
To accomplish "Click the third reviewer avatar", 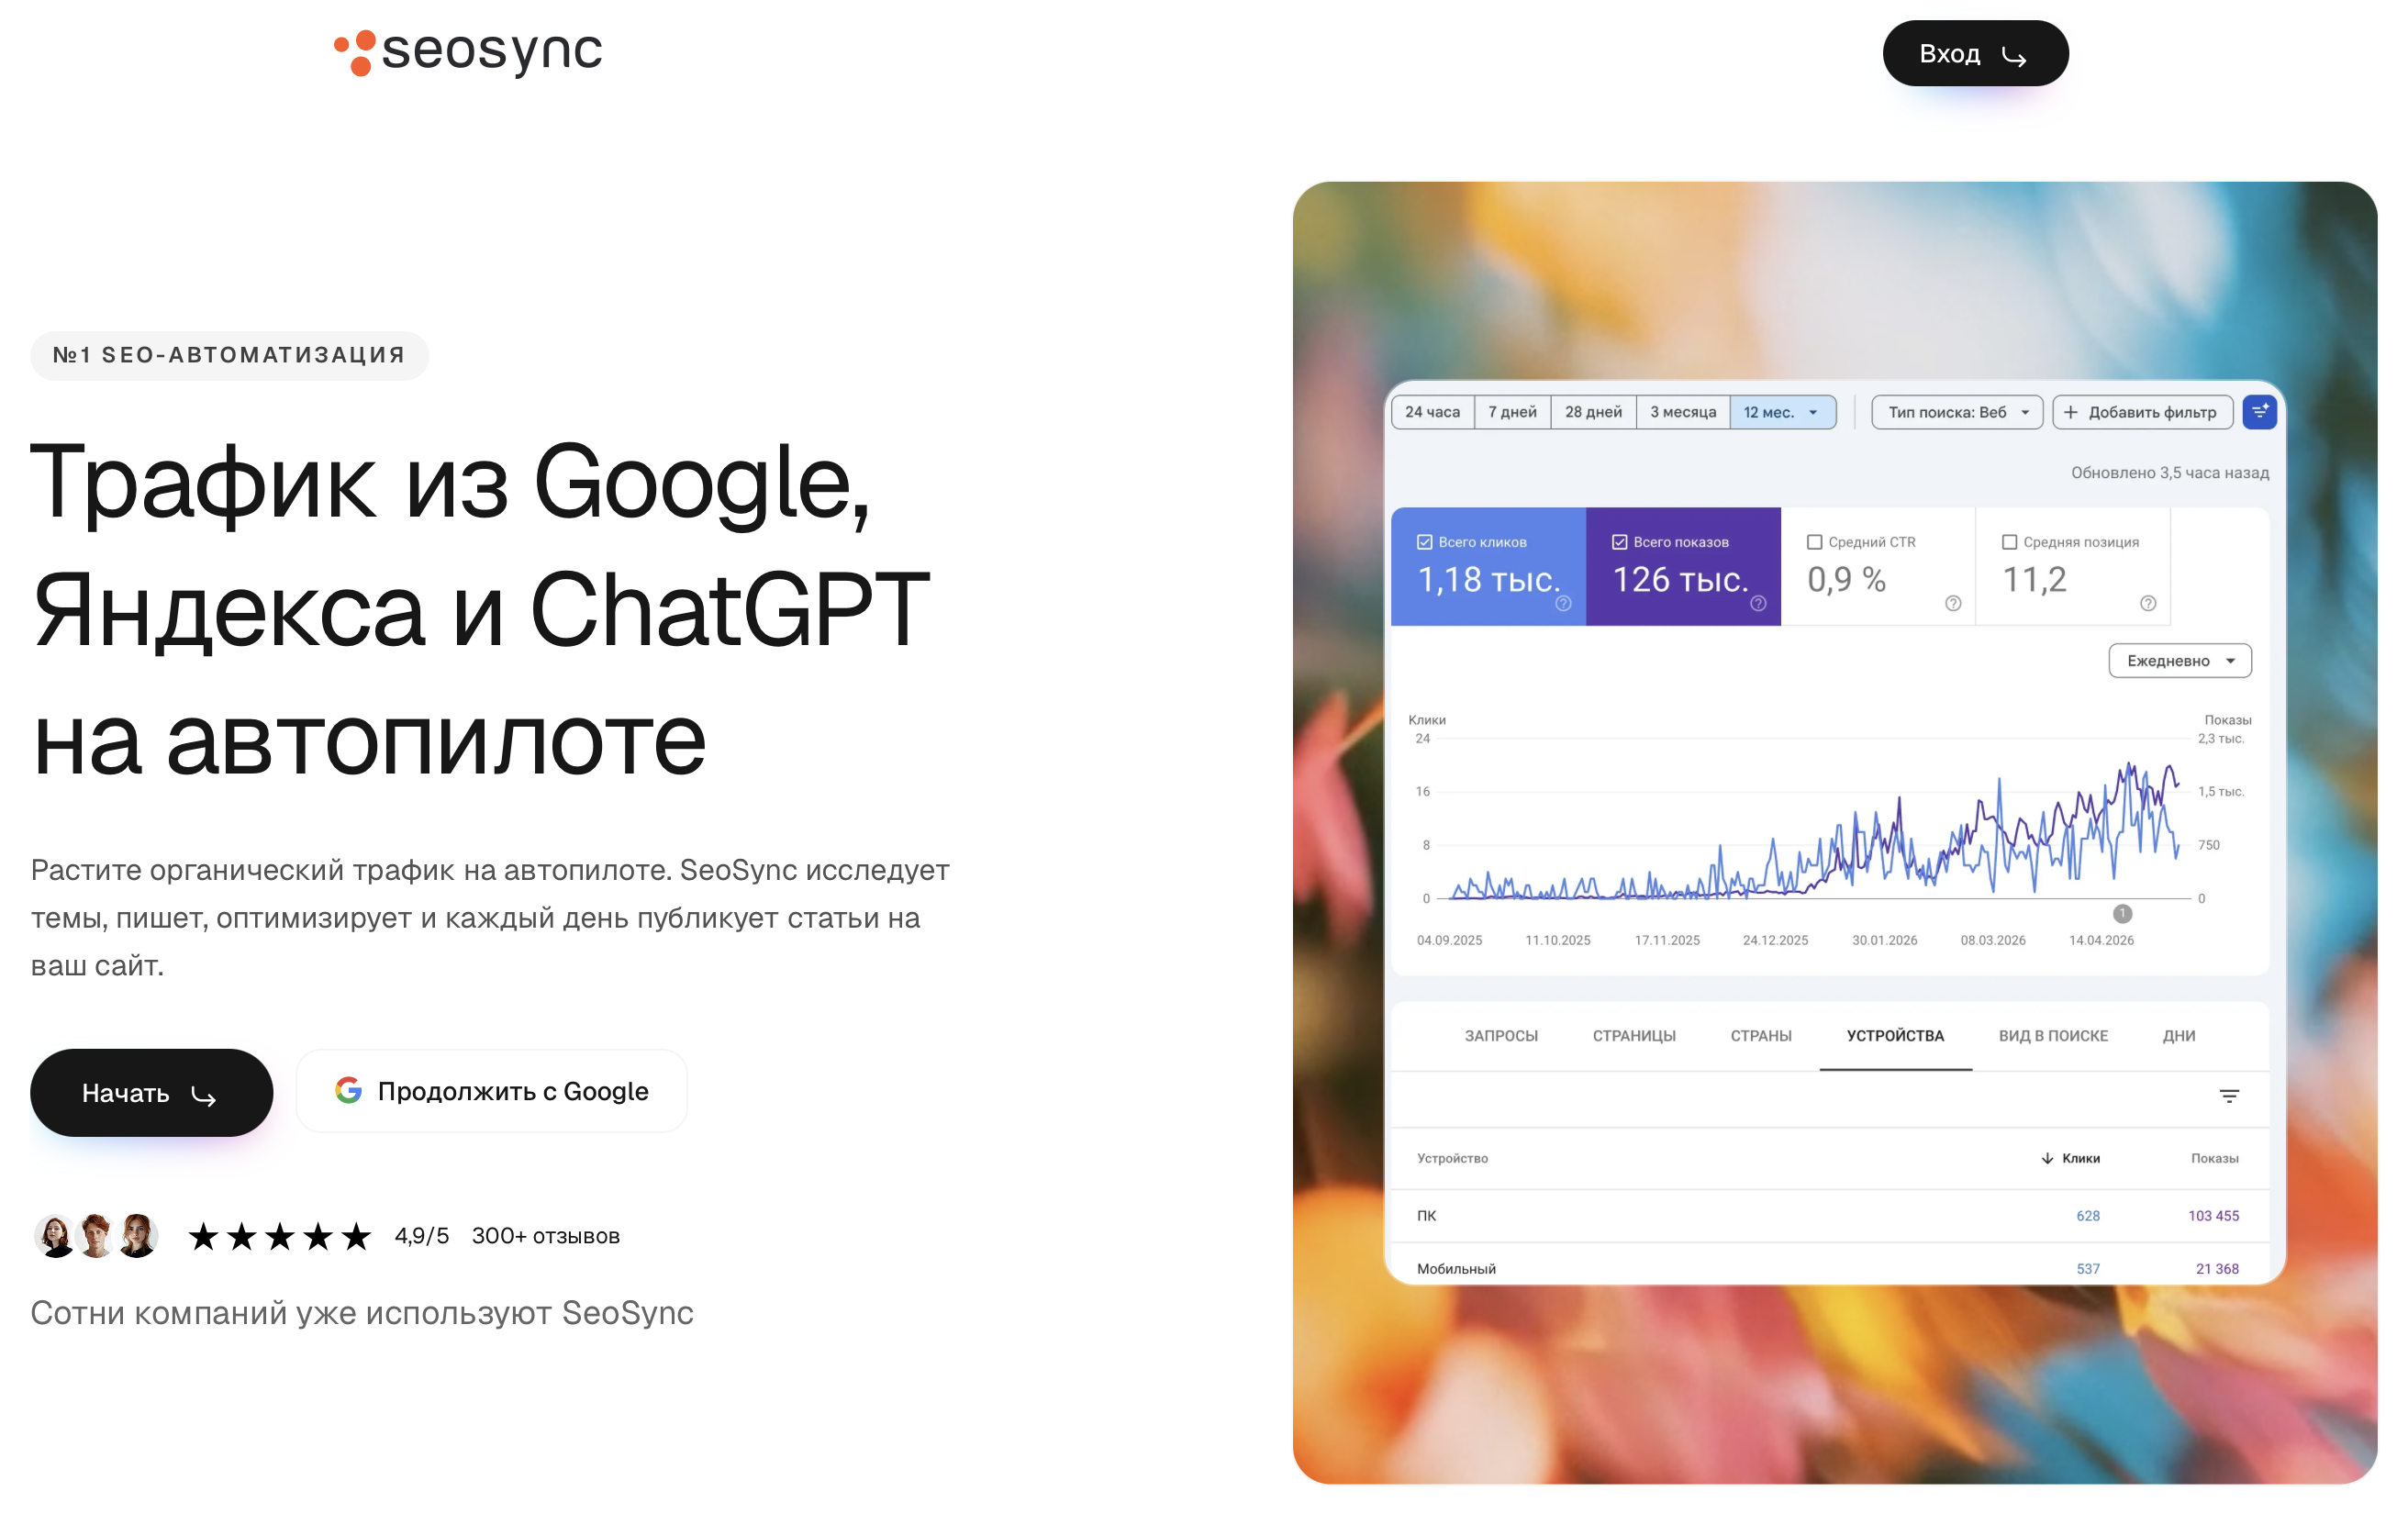I will coord(138,1235).
